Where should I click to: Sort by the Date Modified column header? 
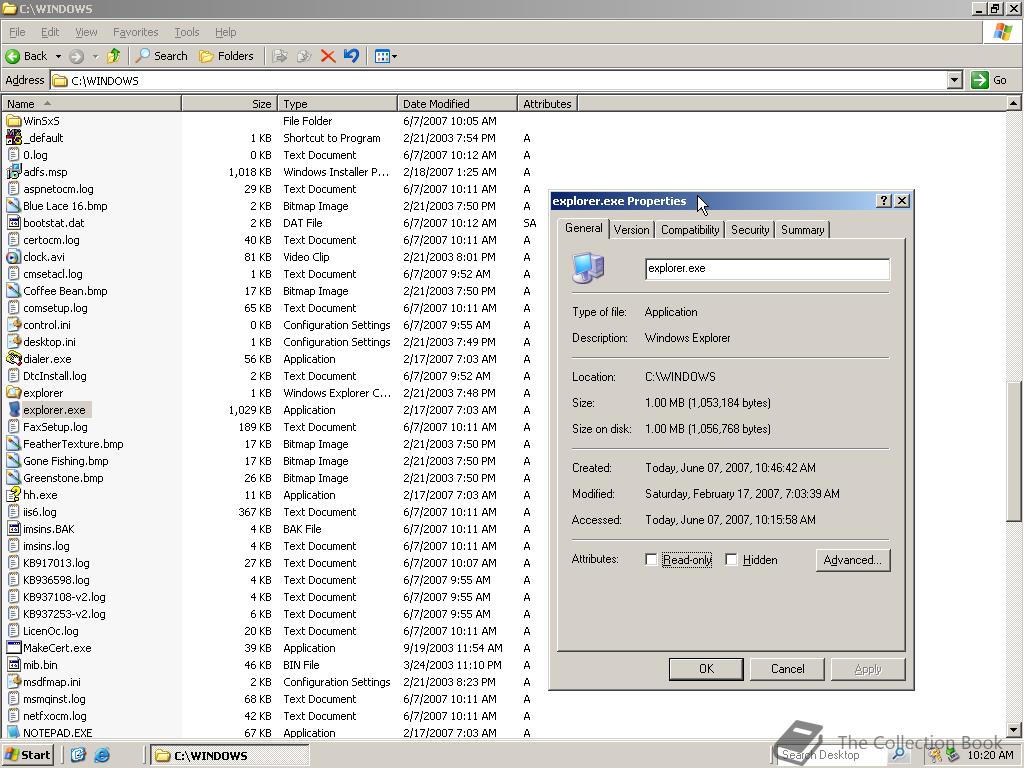point(456,104)
